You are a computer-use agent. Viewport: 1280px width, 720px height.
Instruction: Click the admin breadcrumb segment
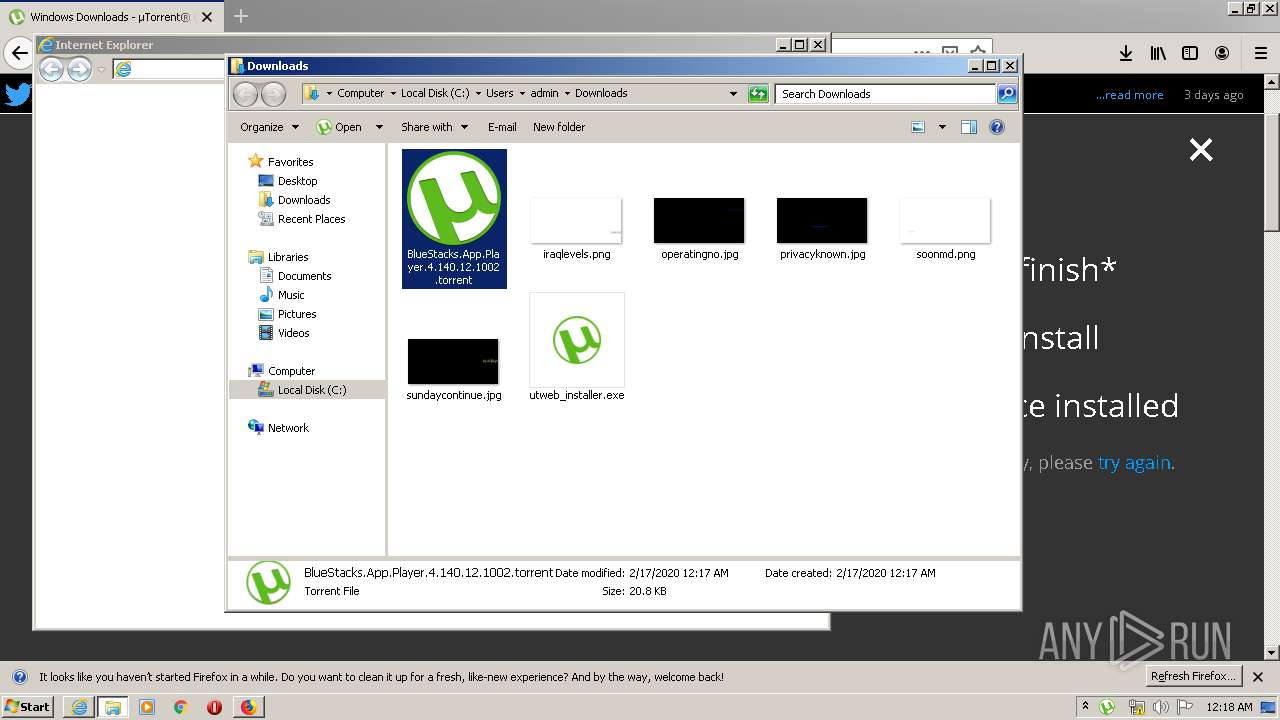pos(544,93)
